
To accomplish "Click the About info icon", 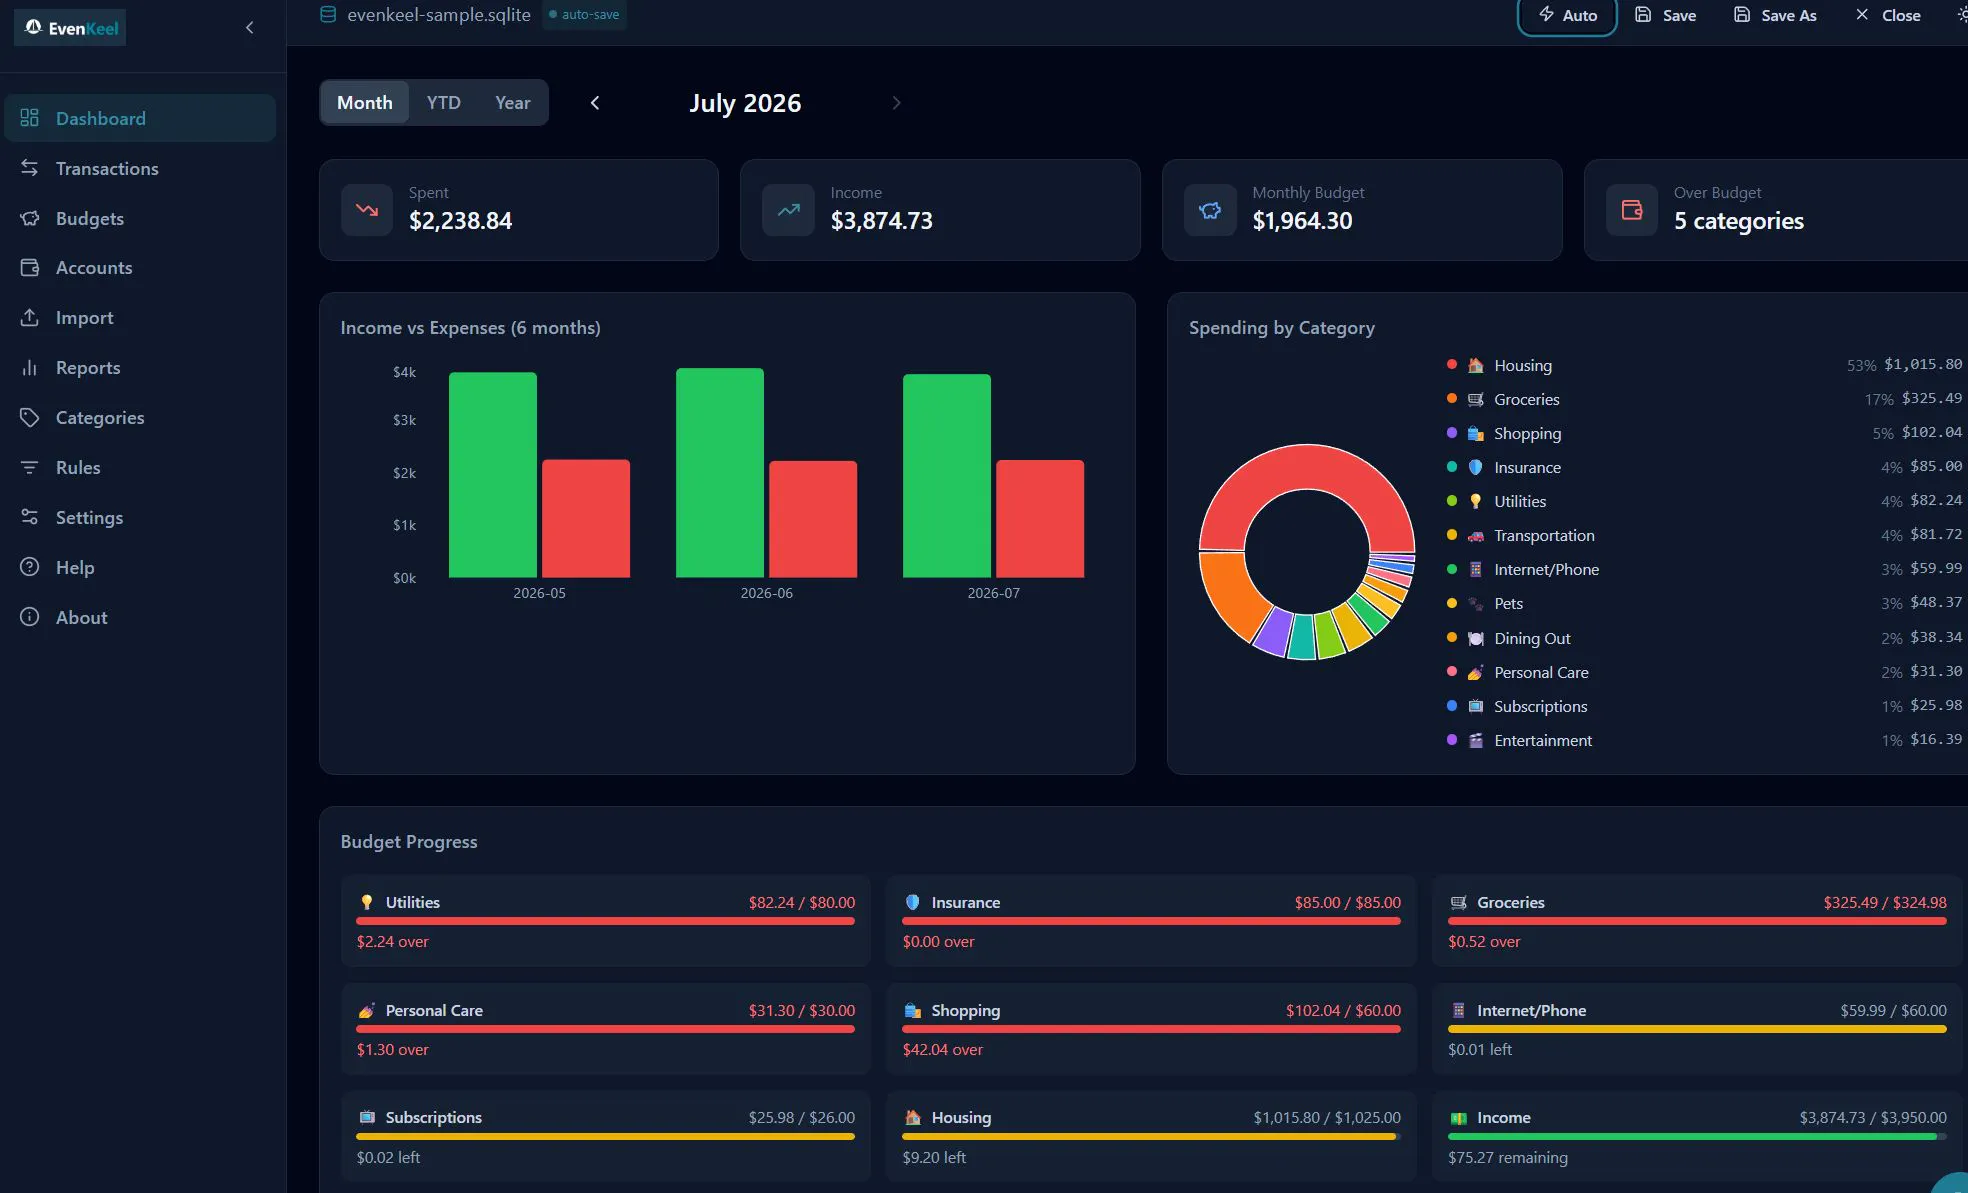I will click(x=30, y=617).
